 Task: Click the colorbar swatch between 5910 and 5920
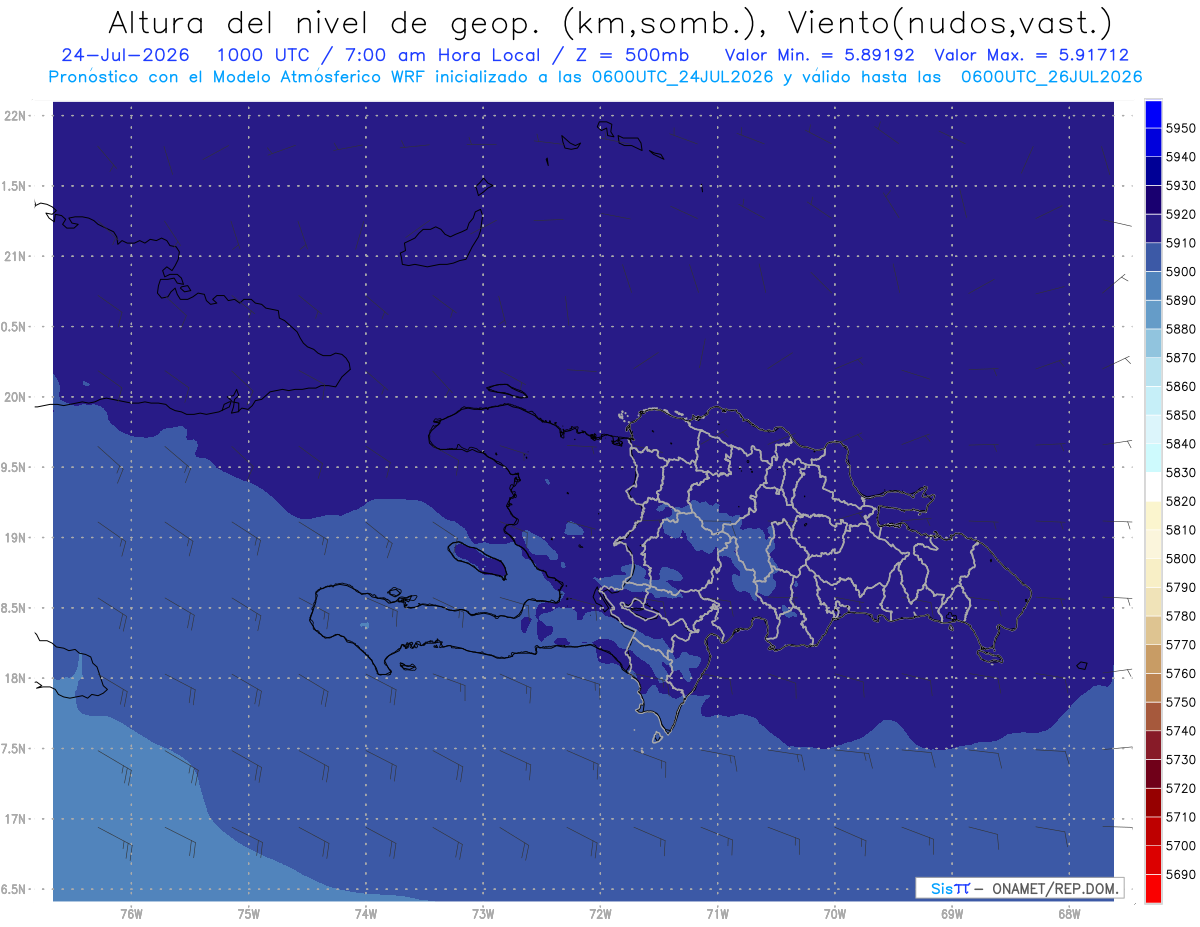click(x=1152, y=229)
